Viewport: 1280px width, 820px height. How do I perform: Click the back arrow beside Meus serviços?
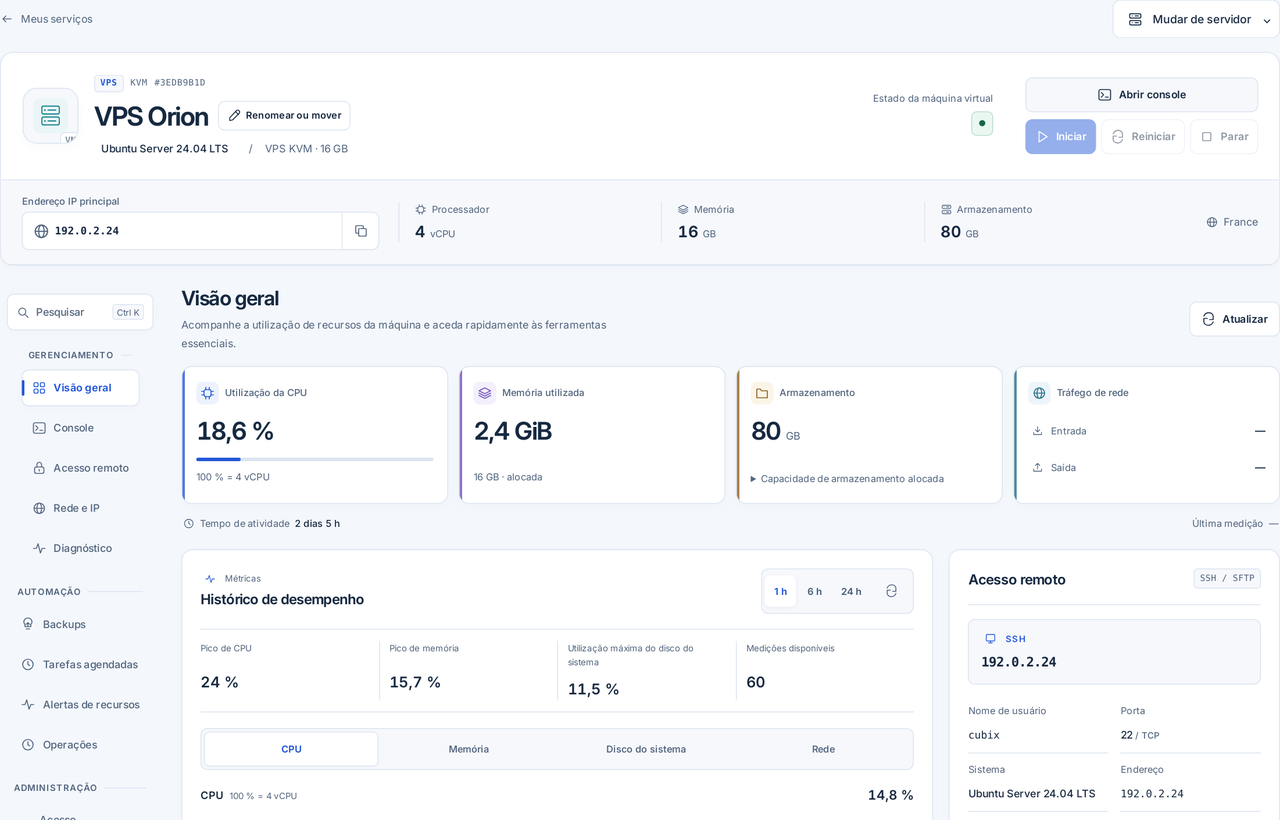(x=7, y=19)
